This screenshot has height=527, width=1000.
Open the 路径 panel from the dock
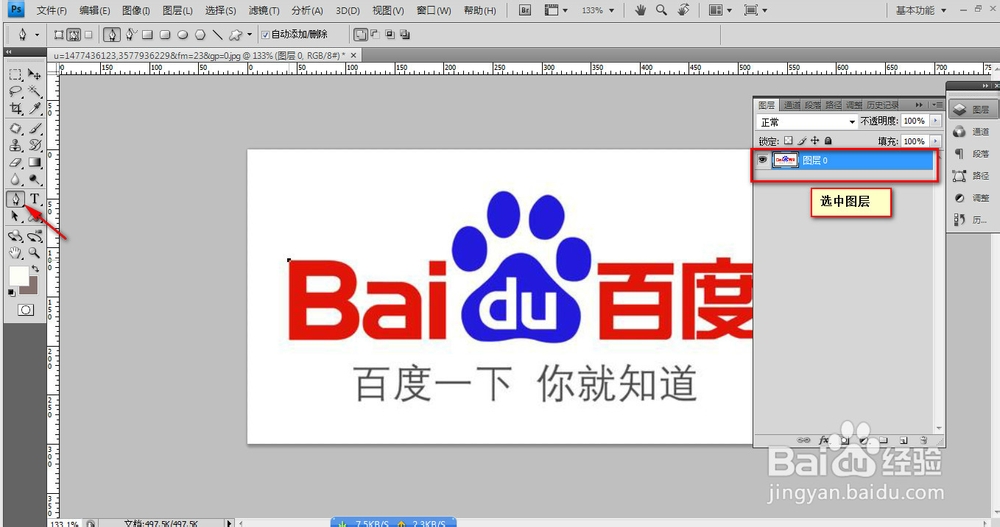(971, 176)
